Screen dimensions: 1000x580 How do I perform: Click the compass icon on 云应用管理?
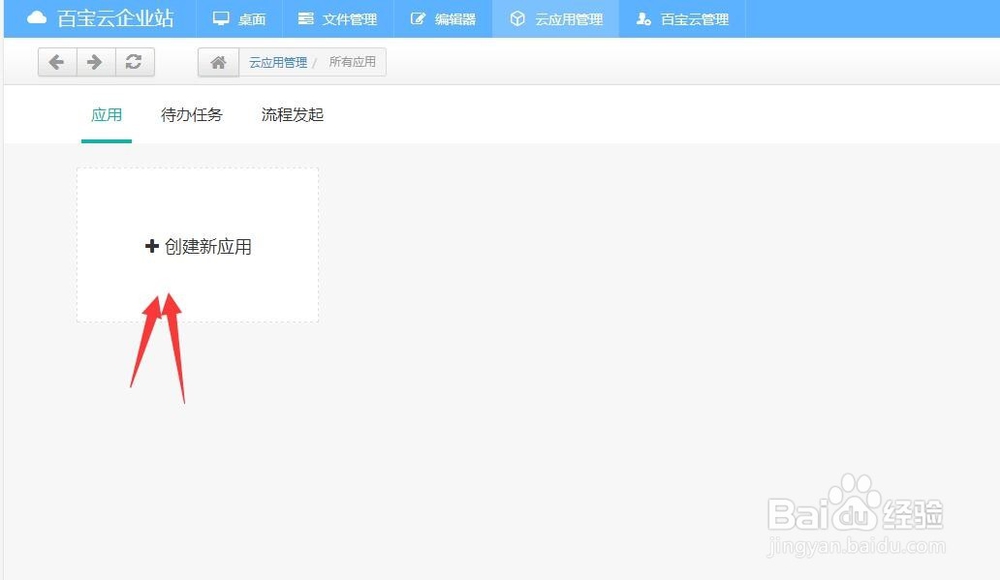click(x=518, y=17)
